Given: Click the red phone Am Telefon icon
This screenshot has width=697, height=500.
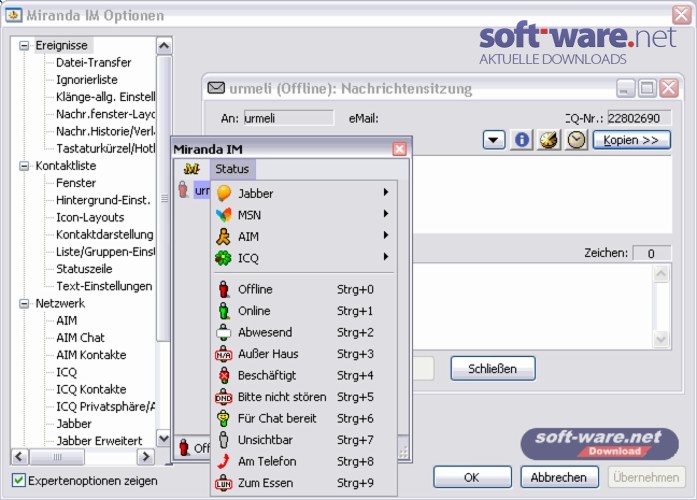Looking at the screenshot, I should click(x=224, y=461).
